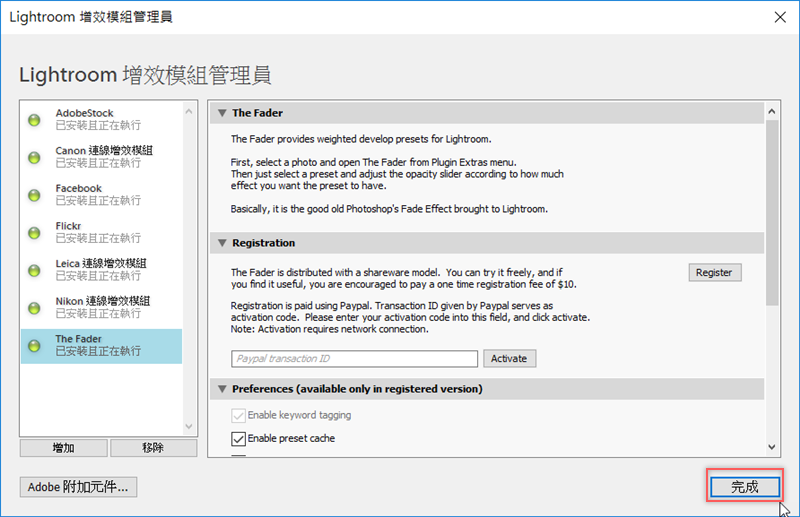The height and width of the screenshot is (517, 800).
Task: Click into the Paypal transaction ID field
Action: pos(354,358)
